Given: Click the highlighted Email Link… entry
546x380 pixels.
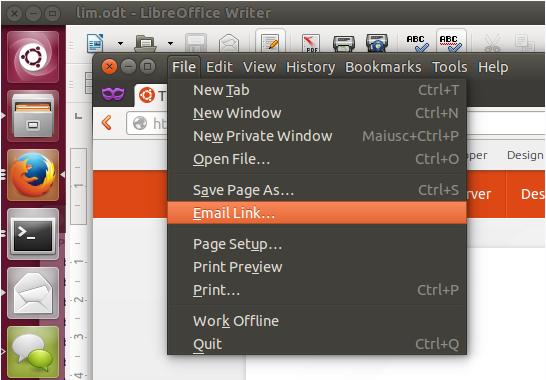Looking at the screenshot, I should 317,213.
